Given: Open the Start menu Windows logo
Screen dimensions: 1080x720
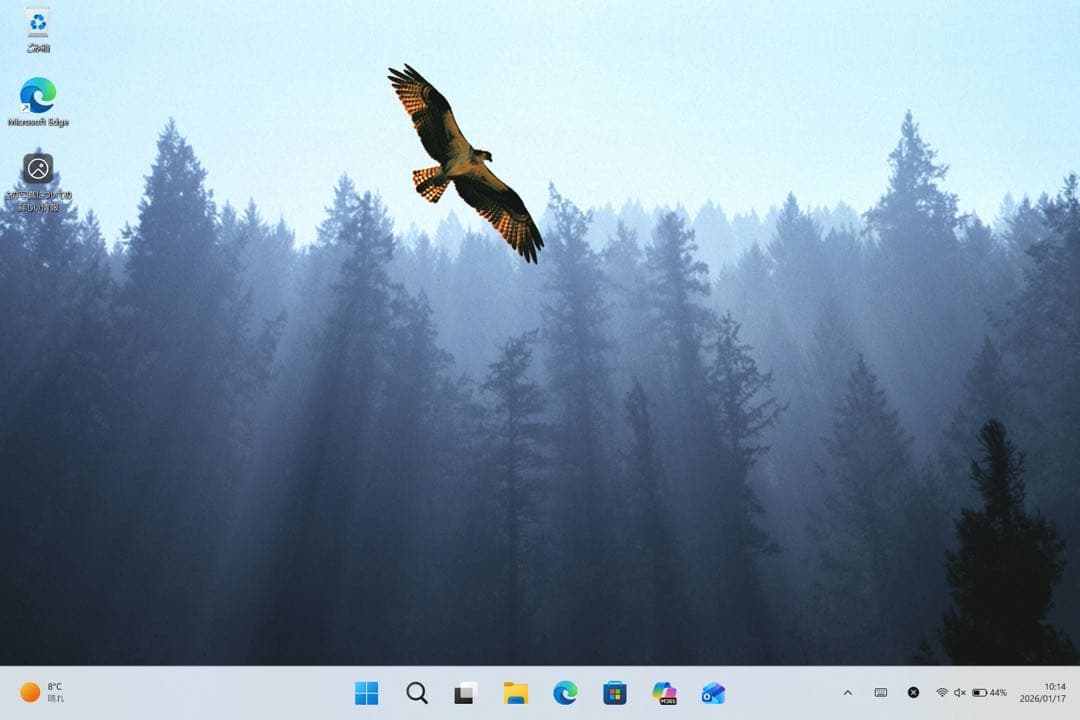Looking at the screenshot, I should (x=367, y=693).
